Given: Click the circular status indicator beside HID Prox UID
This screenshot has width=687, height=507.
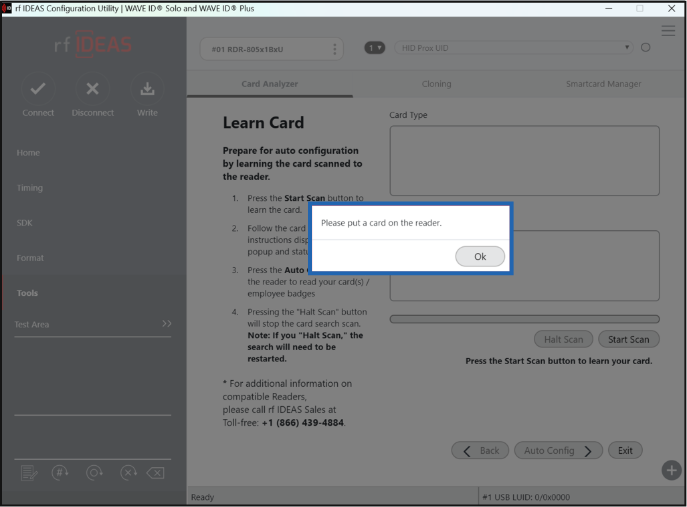Looking at the screenshot, I should 645,48.
